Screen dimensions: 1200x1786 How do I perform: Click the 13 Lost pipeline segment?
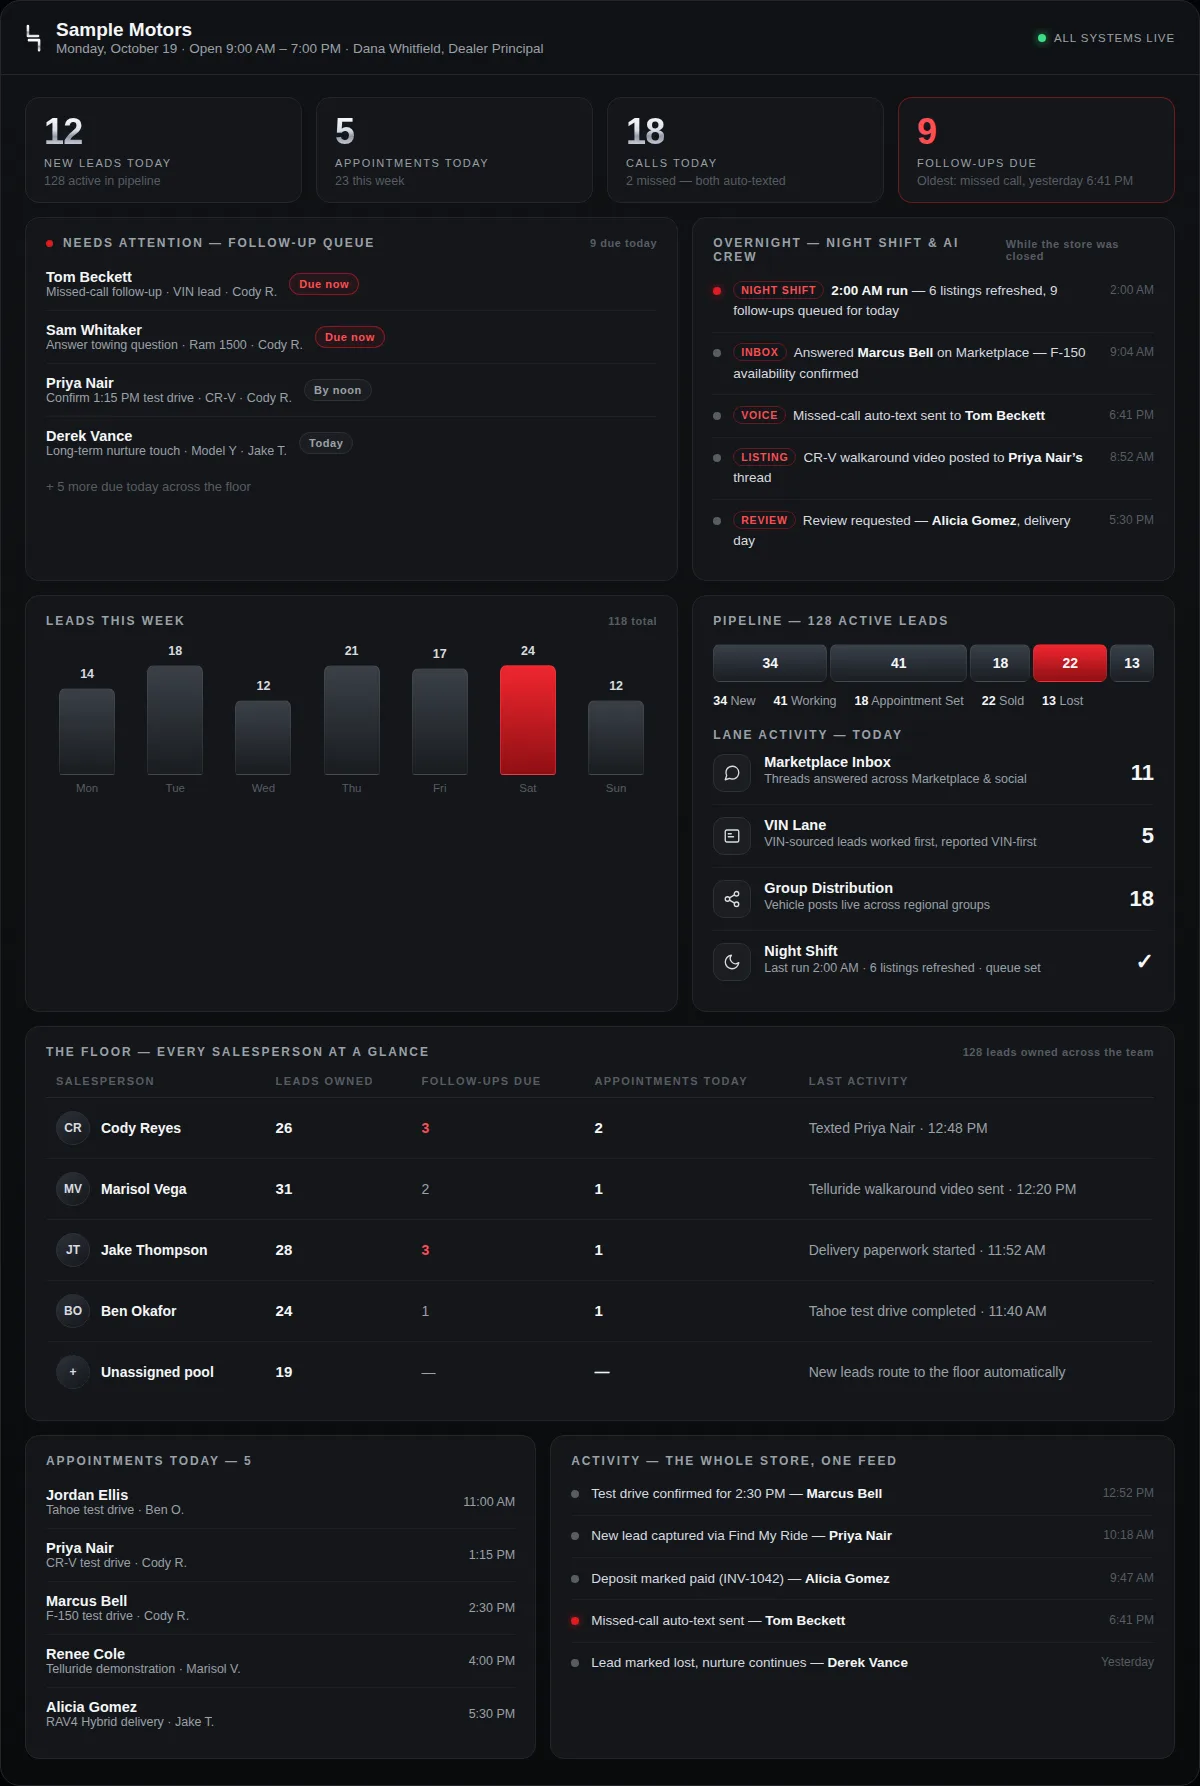coord(1132,663)
